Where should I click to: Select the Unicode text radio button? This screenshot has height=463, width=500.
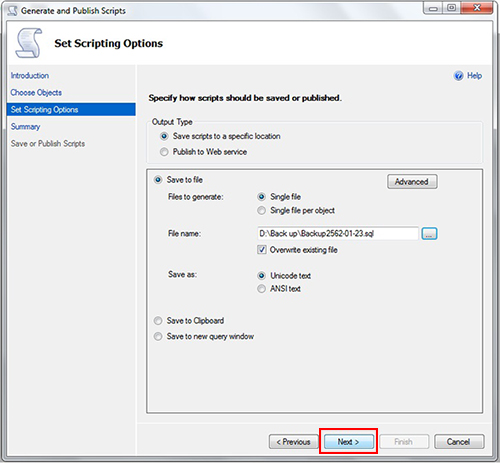261,276
